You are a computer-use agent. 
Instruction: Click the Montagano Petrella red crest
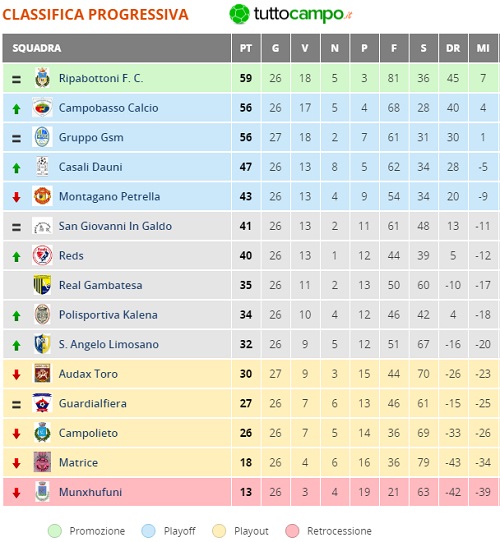pos(42,196)
